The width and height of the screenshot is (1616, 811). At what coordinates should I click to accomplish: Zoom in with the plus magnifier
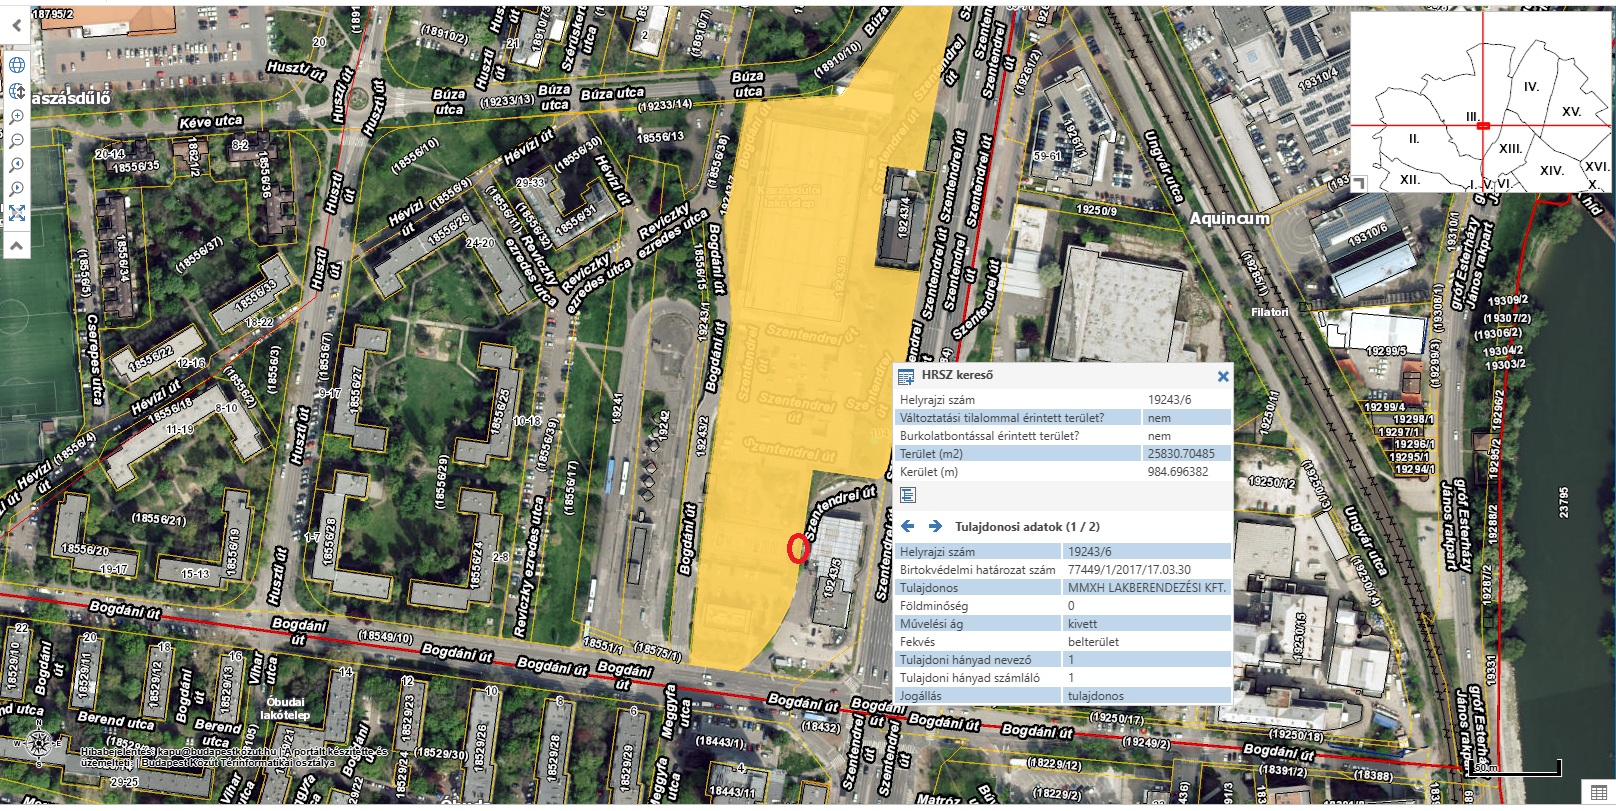(17, 116)
